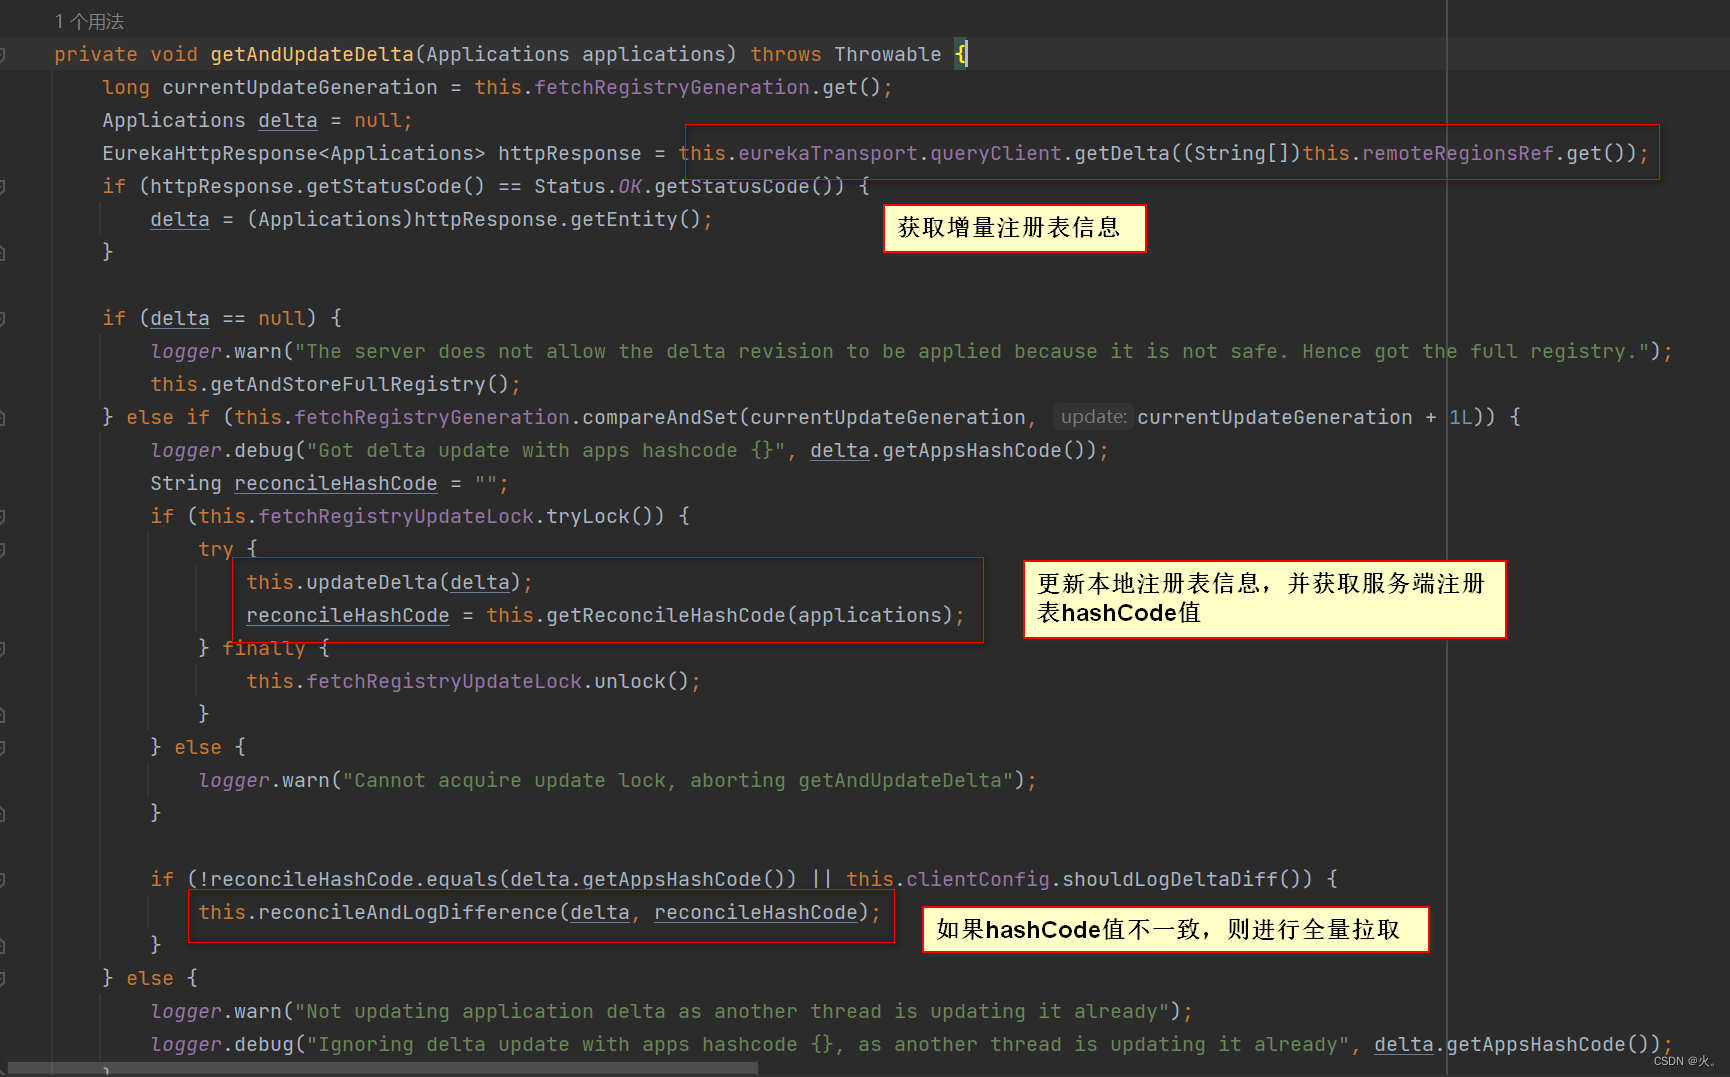This screenshot has width=1730, height=1077.
Task: Collapse the last '} else {' block fold marker
Action: pyautogui.click(x=3, y=978)
